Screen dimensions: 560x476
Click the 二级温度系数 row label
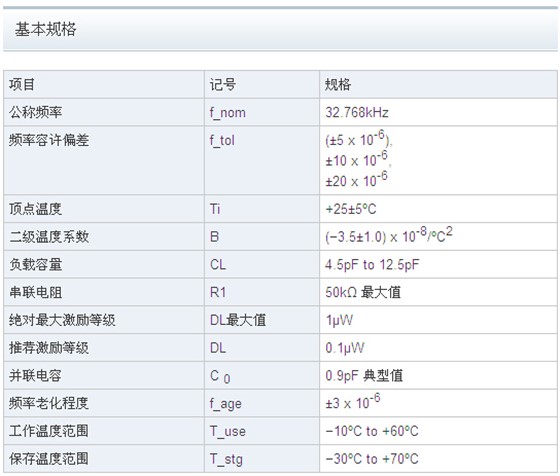coord(49,237)
